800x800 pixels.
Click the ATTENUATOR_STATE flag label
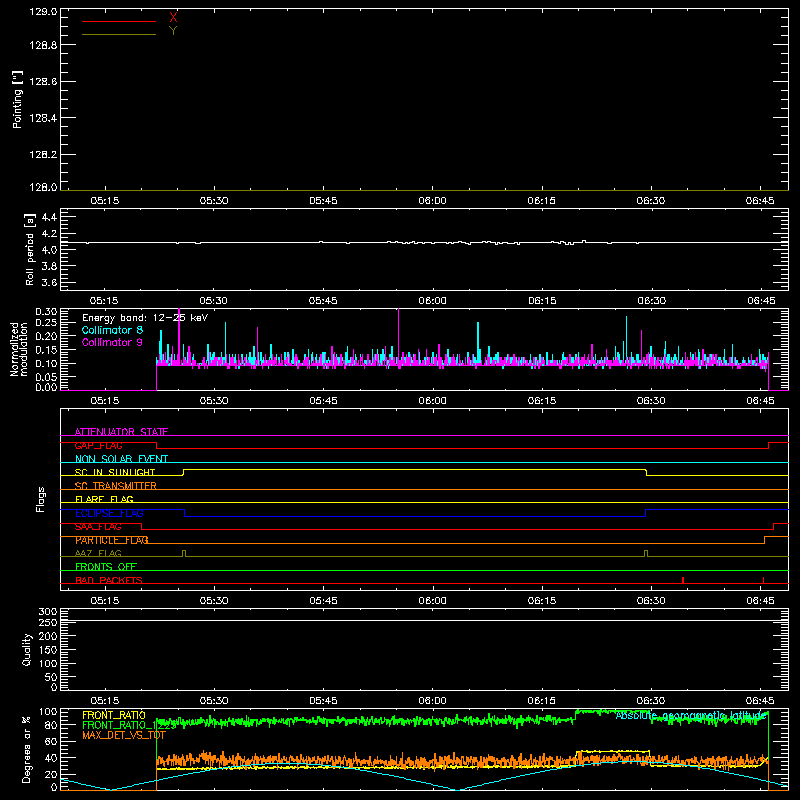coord(121,432)
